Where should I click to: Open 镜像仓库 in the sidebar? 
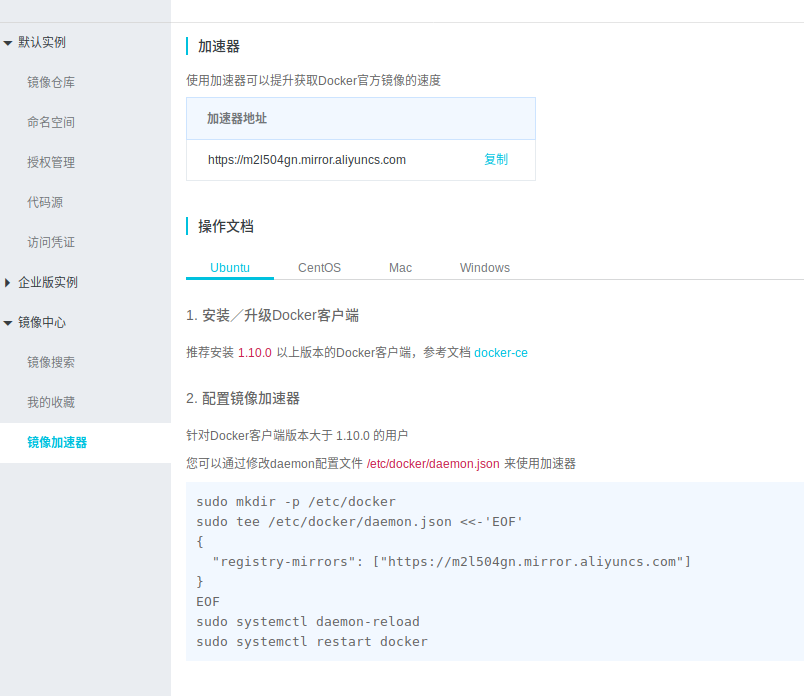coord(51,82)
